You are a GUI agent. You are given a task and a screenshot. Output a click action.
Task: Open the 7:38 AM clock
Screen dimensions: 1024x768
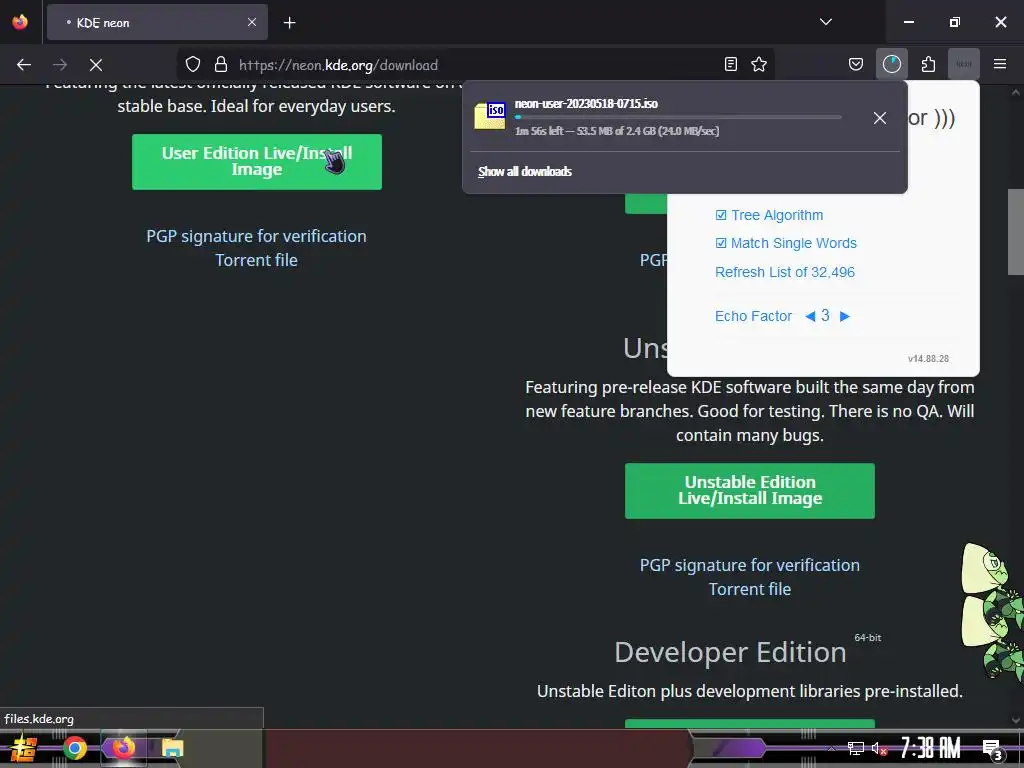931,748
